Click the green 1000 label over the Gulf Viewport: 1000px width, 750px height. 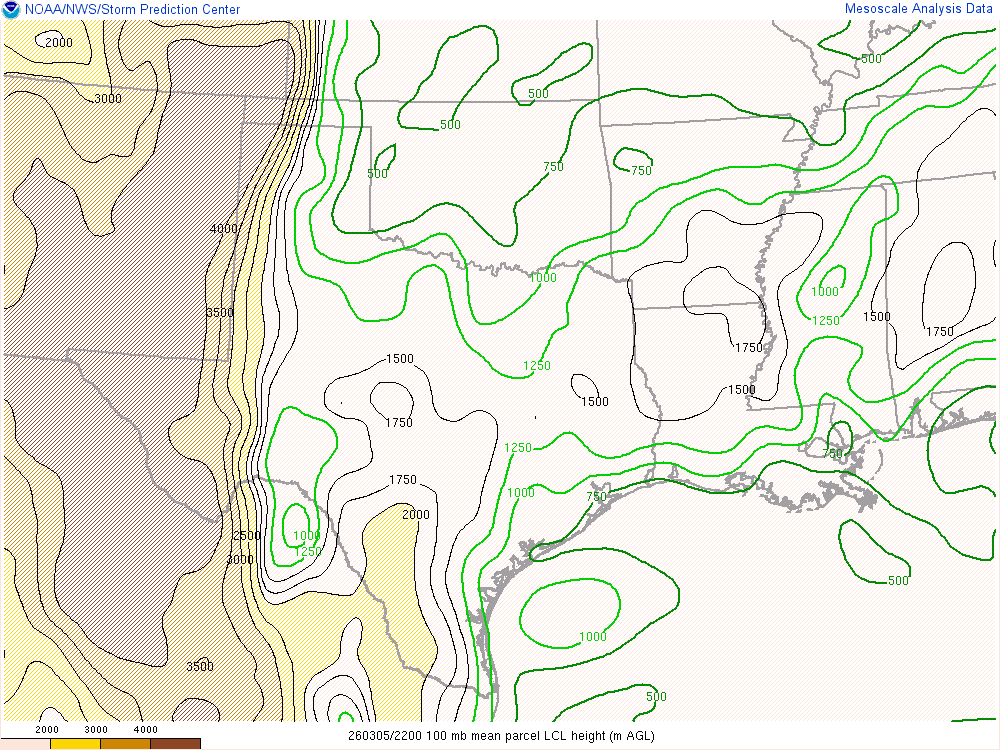tap(593, 637)
